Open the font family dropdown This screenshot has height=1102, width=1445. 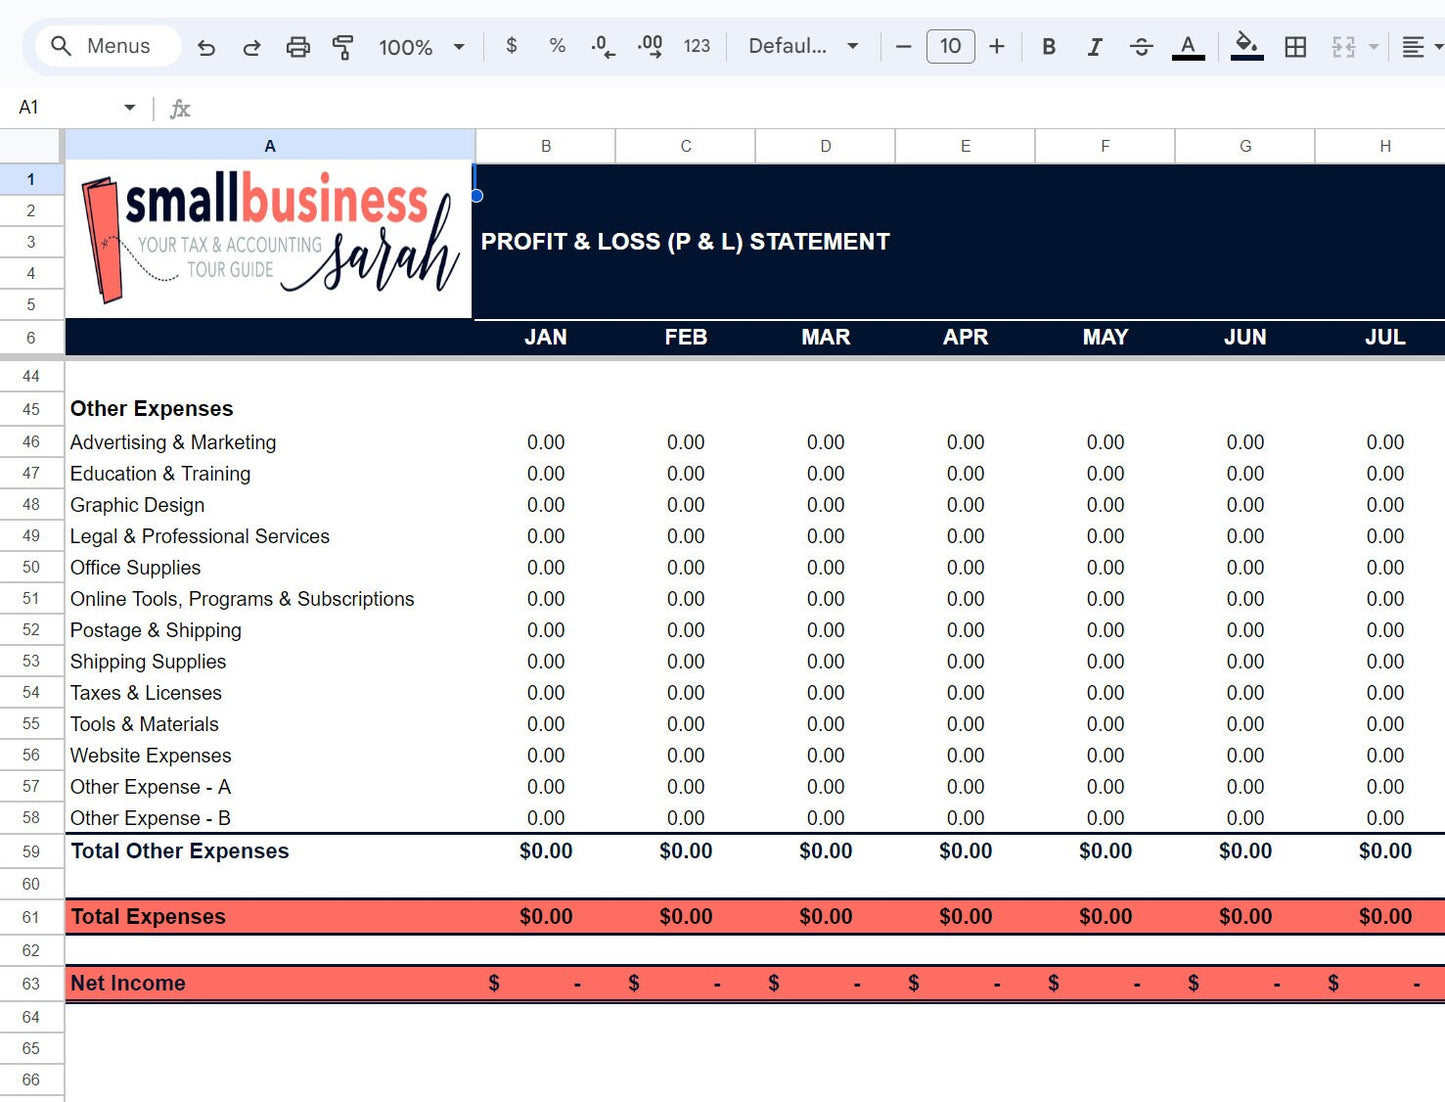point(803,46)
